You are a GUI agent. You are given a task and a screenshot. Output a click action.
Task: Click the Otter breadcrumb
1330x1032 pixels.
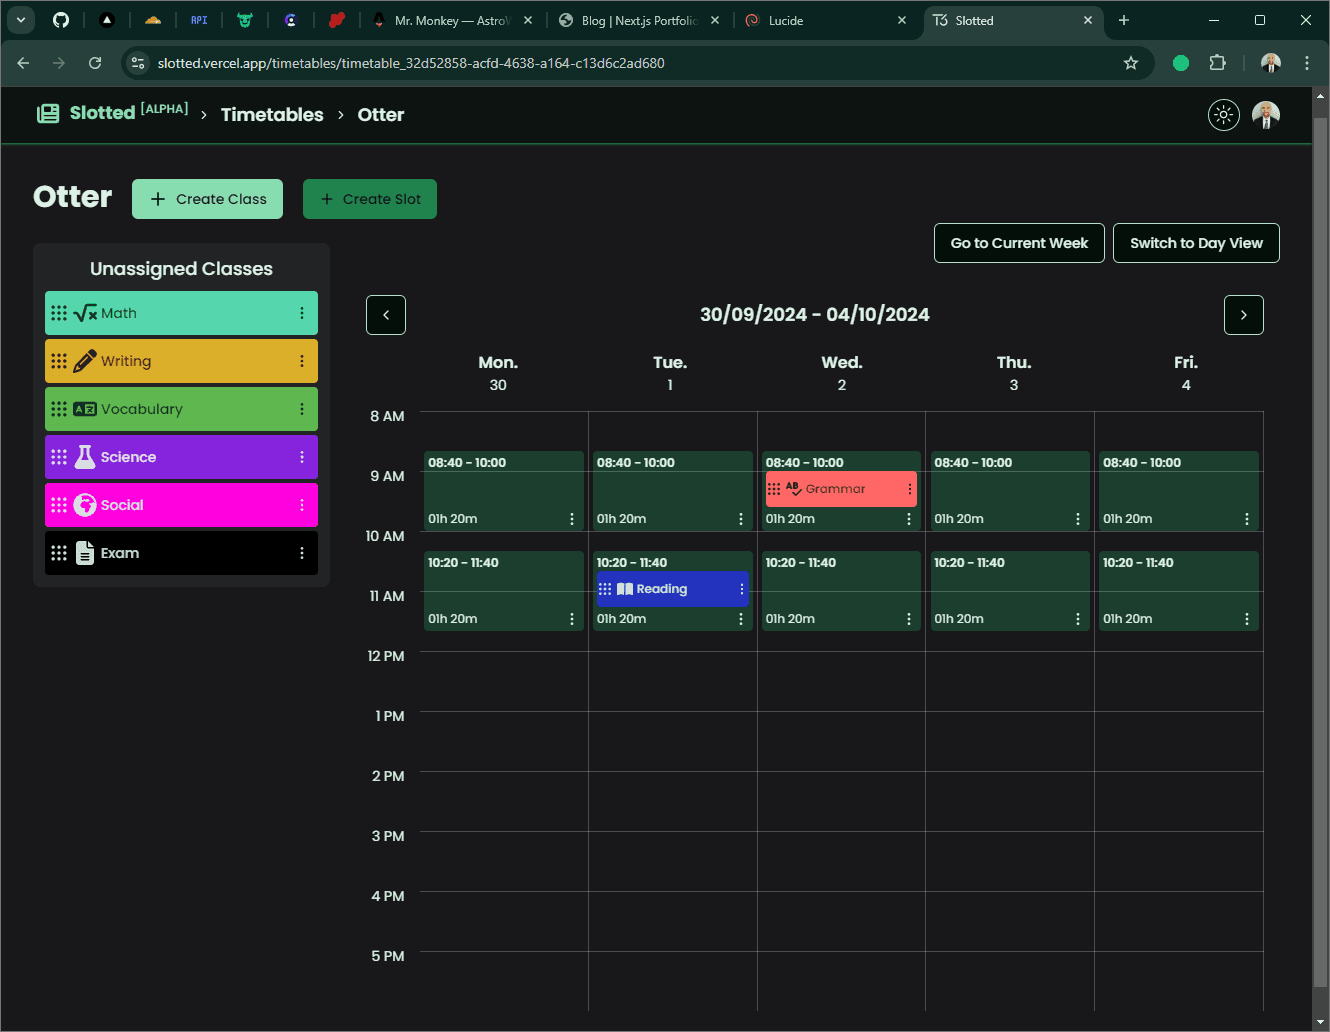pos(381,115)
